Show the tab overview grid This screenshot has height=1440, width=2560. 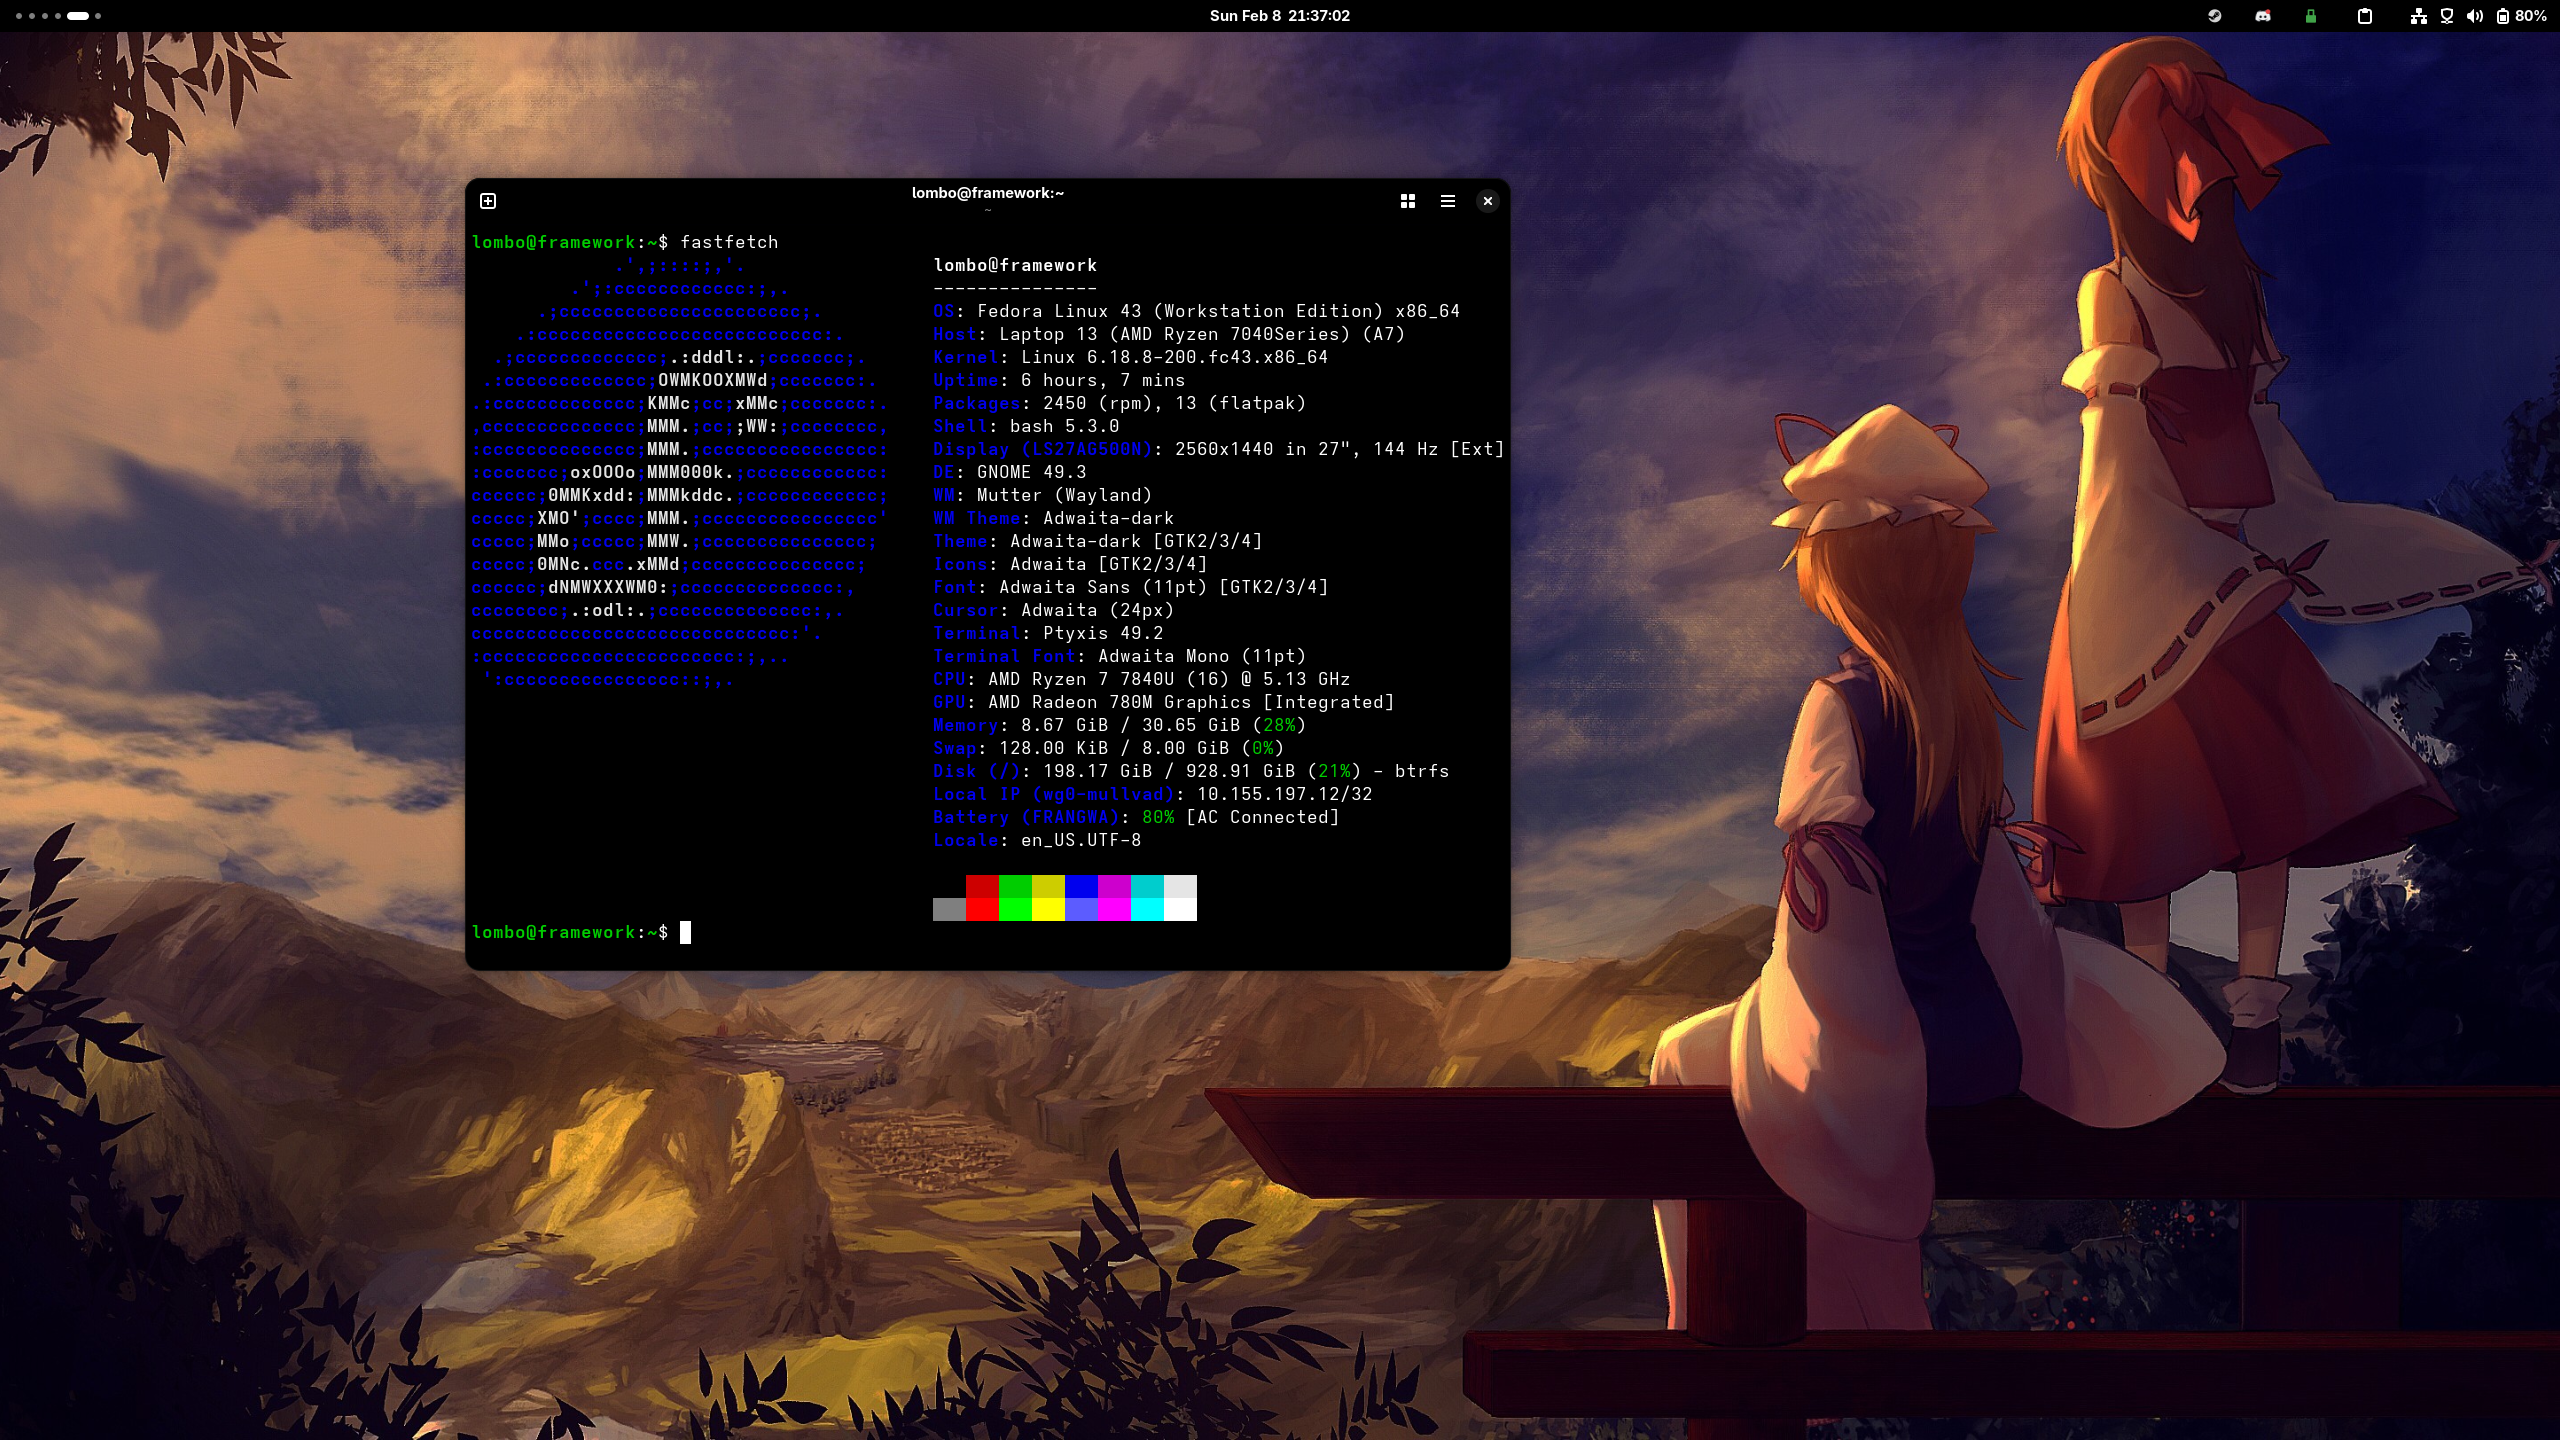(x=1407, y=201)
